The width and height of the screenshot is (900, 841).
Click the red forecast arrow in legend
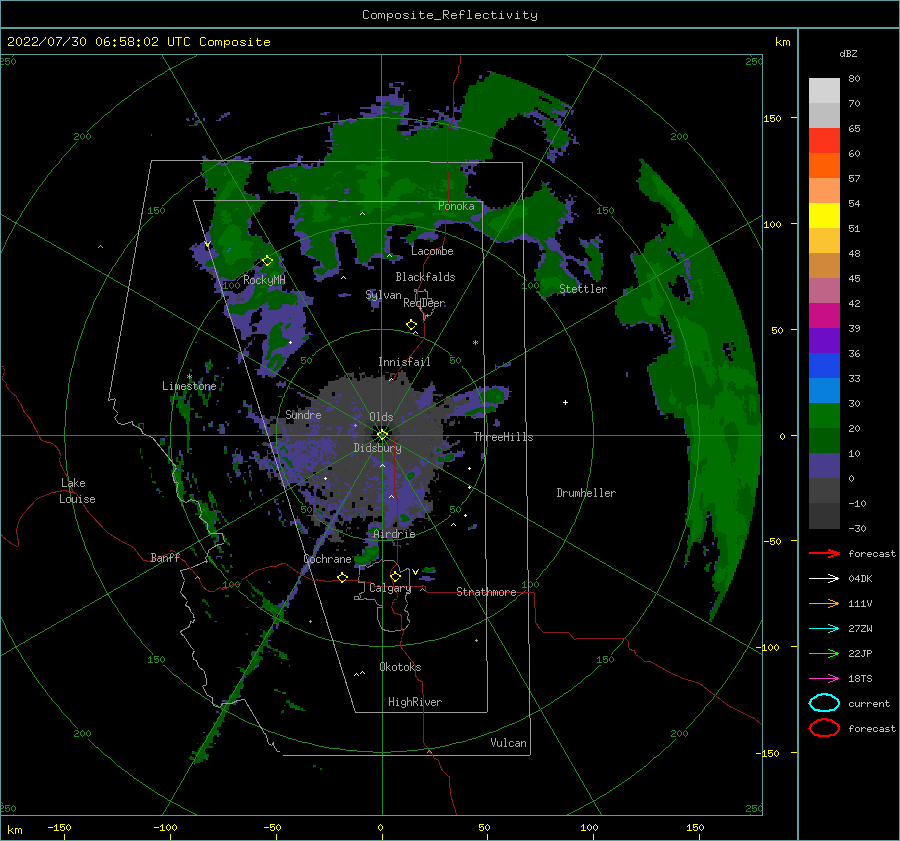pyautogui.click(x=824, y=553)
